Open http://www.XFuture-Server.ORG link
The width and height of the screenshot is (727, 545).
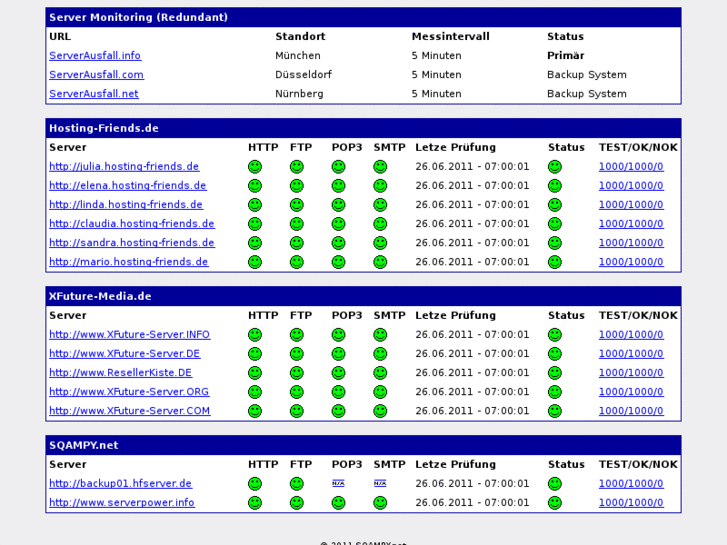[x=129, y=391]
